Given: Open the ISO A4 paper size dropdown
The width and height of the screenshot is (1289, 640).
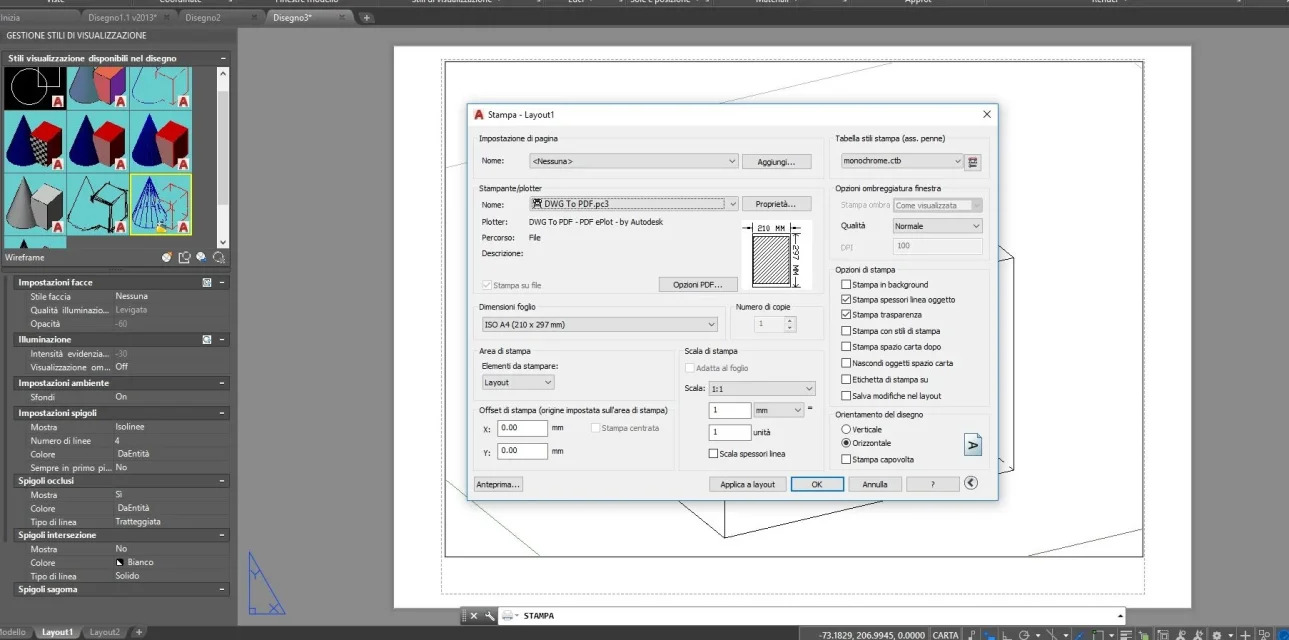Looking at the screenshot, I should pyautogui.click(x=598, y=324).
